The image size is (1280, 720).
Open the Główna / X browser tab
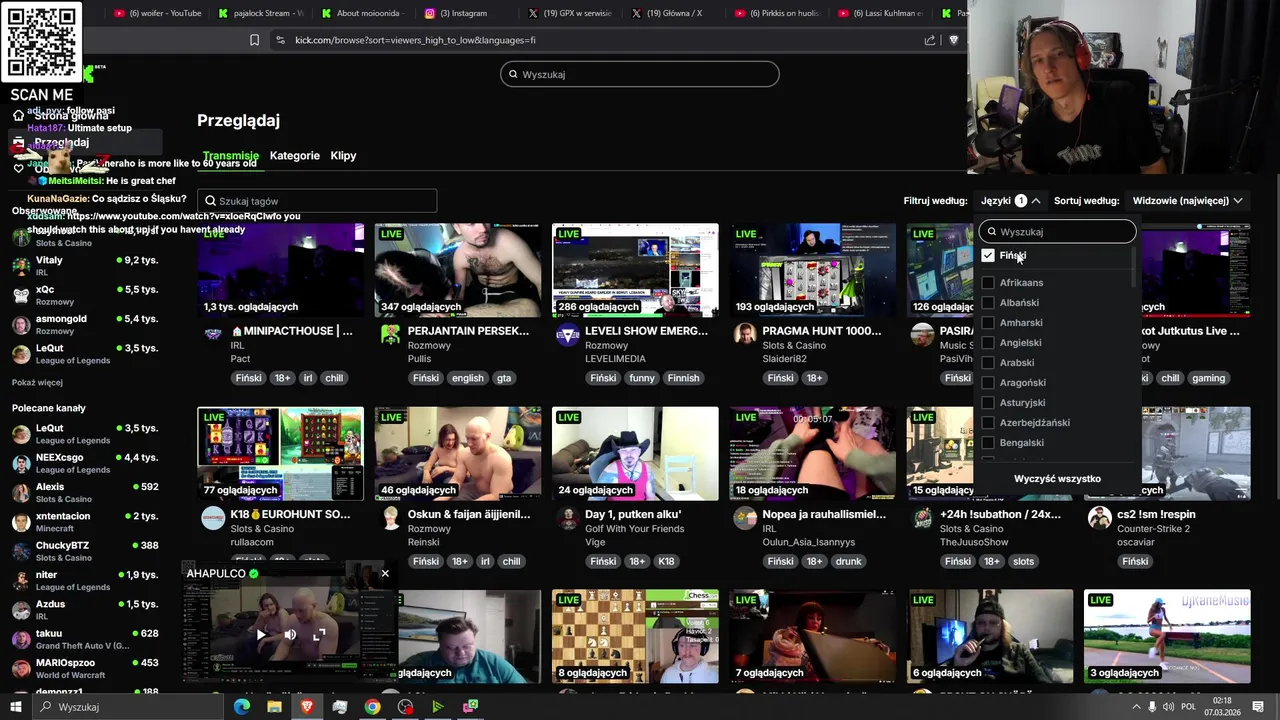pyautogui.click(x=673, y=13)
